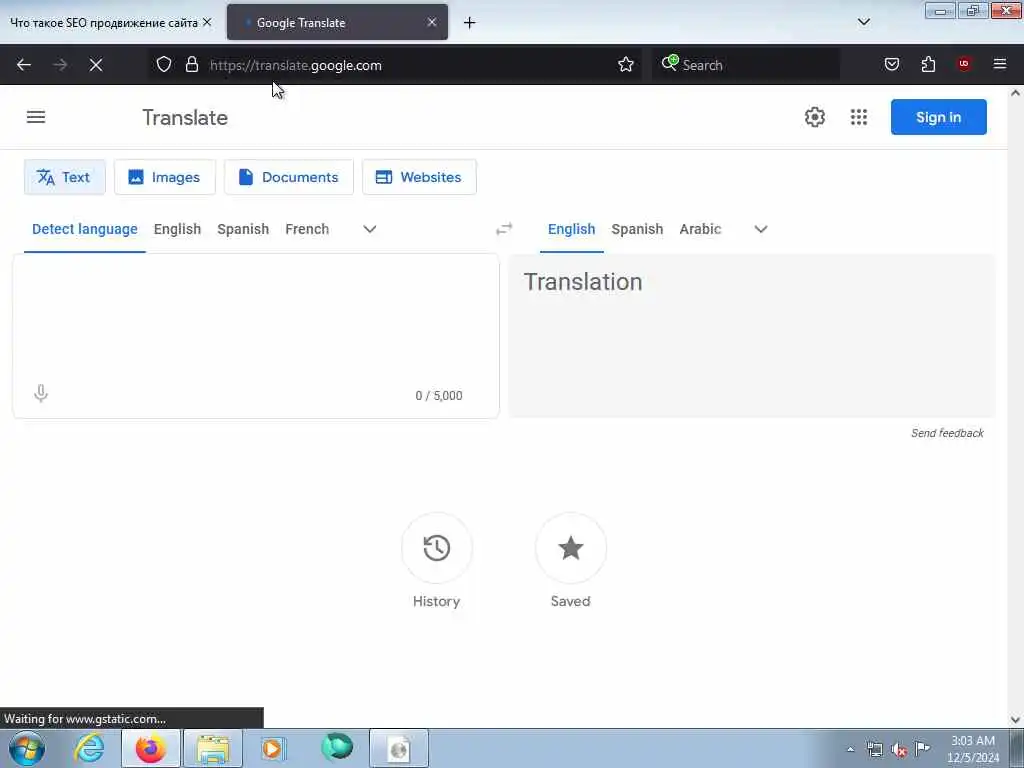Image resolution: width=1024 pixels, height=768 pixels.
Task: Choose Arabic as target language
Action: (x=700, y=229)
